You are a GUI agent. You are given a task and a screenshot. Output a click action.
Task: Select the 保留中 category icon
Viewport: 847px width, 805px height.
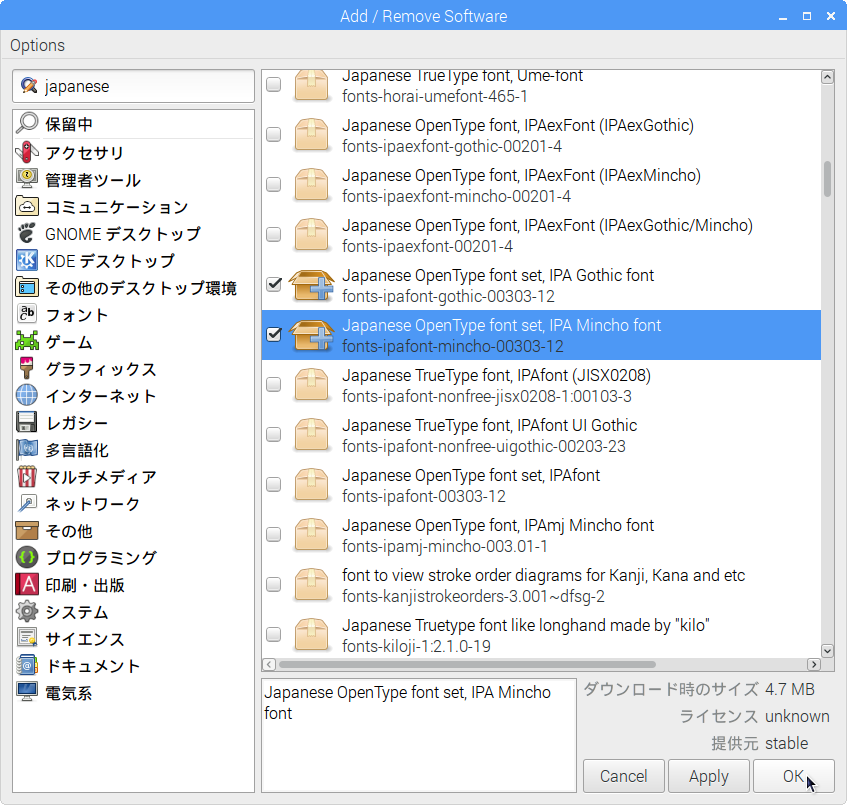(27, 124)
